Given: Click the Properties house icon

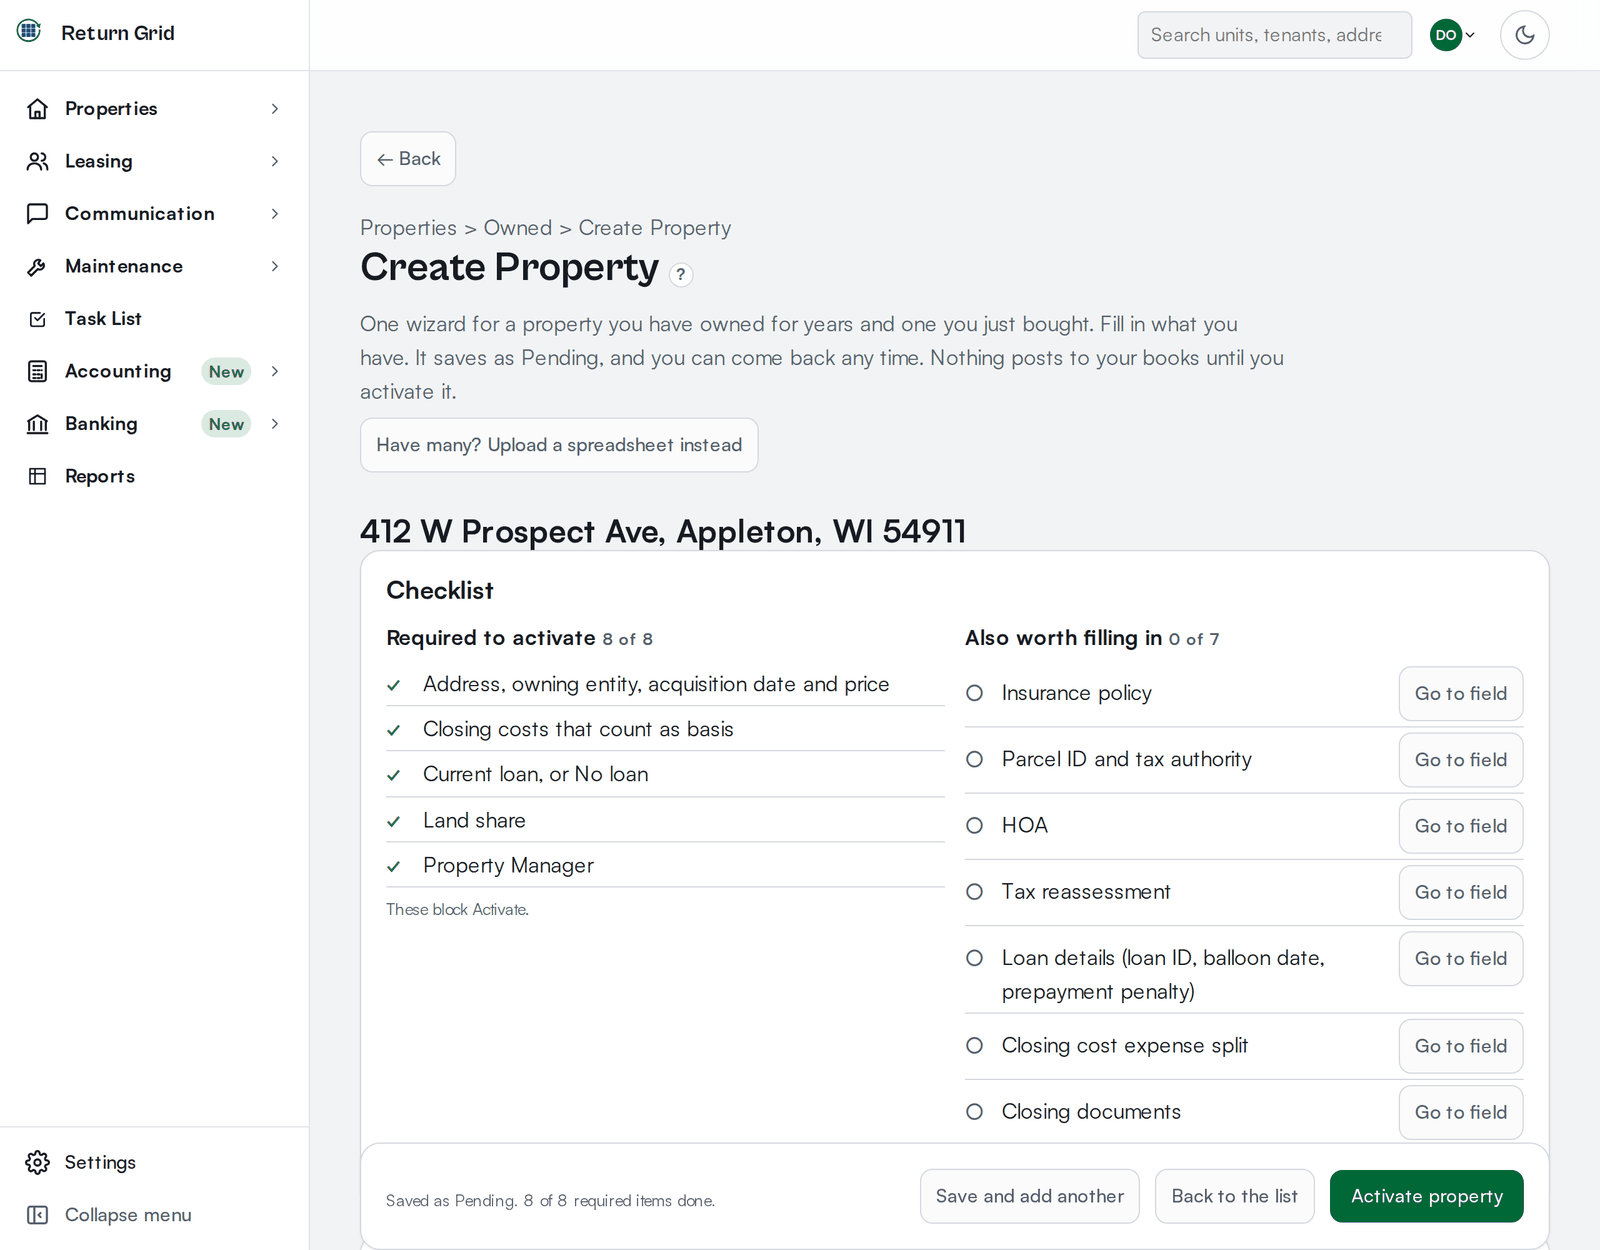Looking at the screenshot, I should 38,109.
